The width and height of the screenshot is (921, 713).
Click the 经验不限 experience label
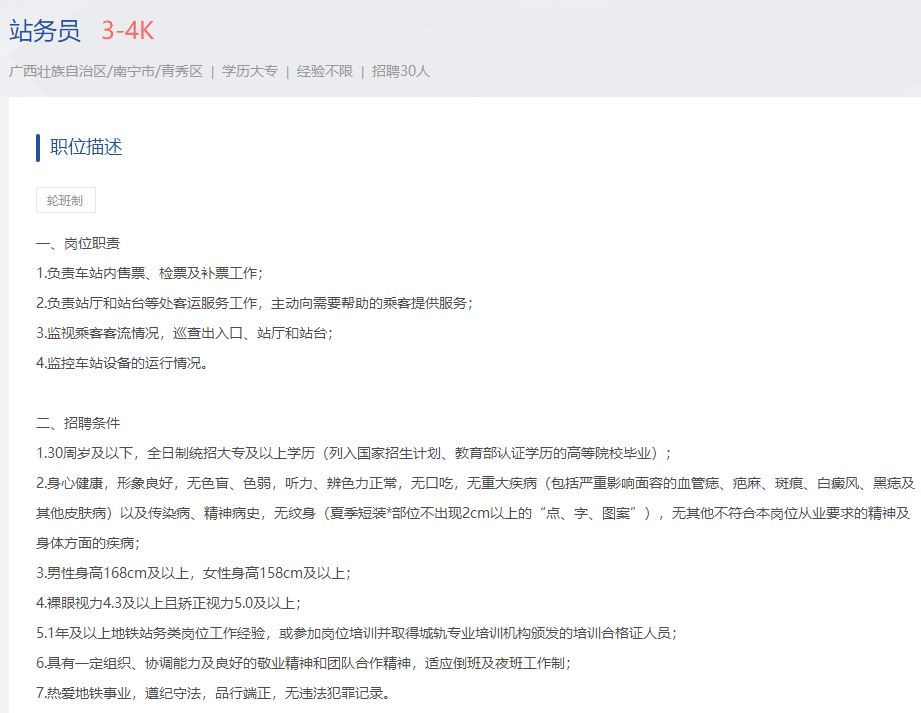point(325,72)
